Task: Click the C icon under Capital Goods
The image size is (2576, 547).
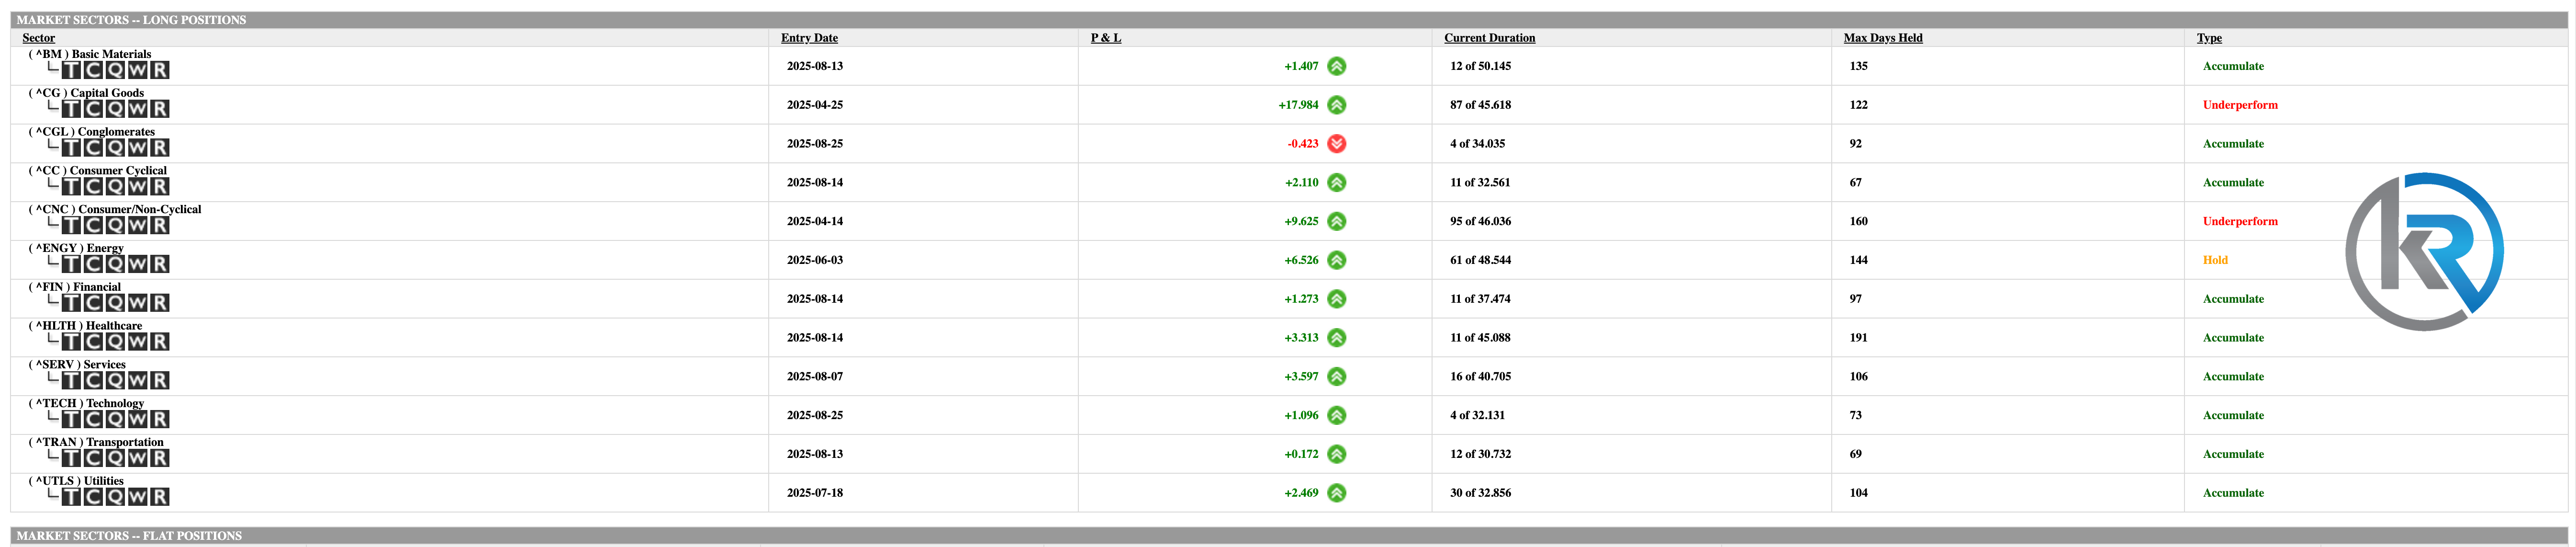Action: point(94,109)
